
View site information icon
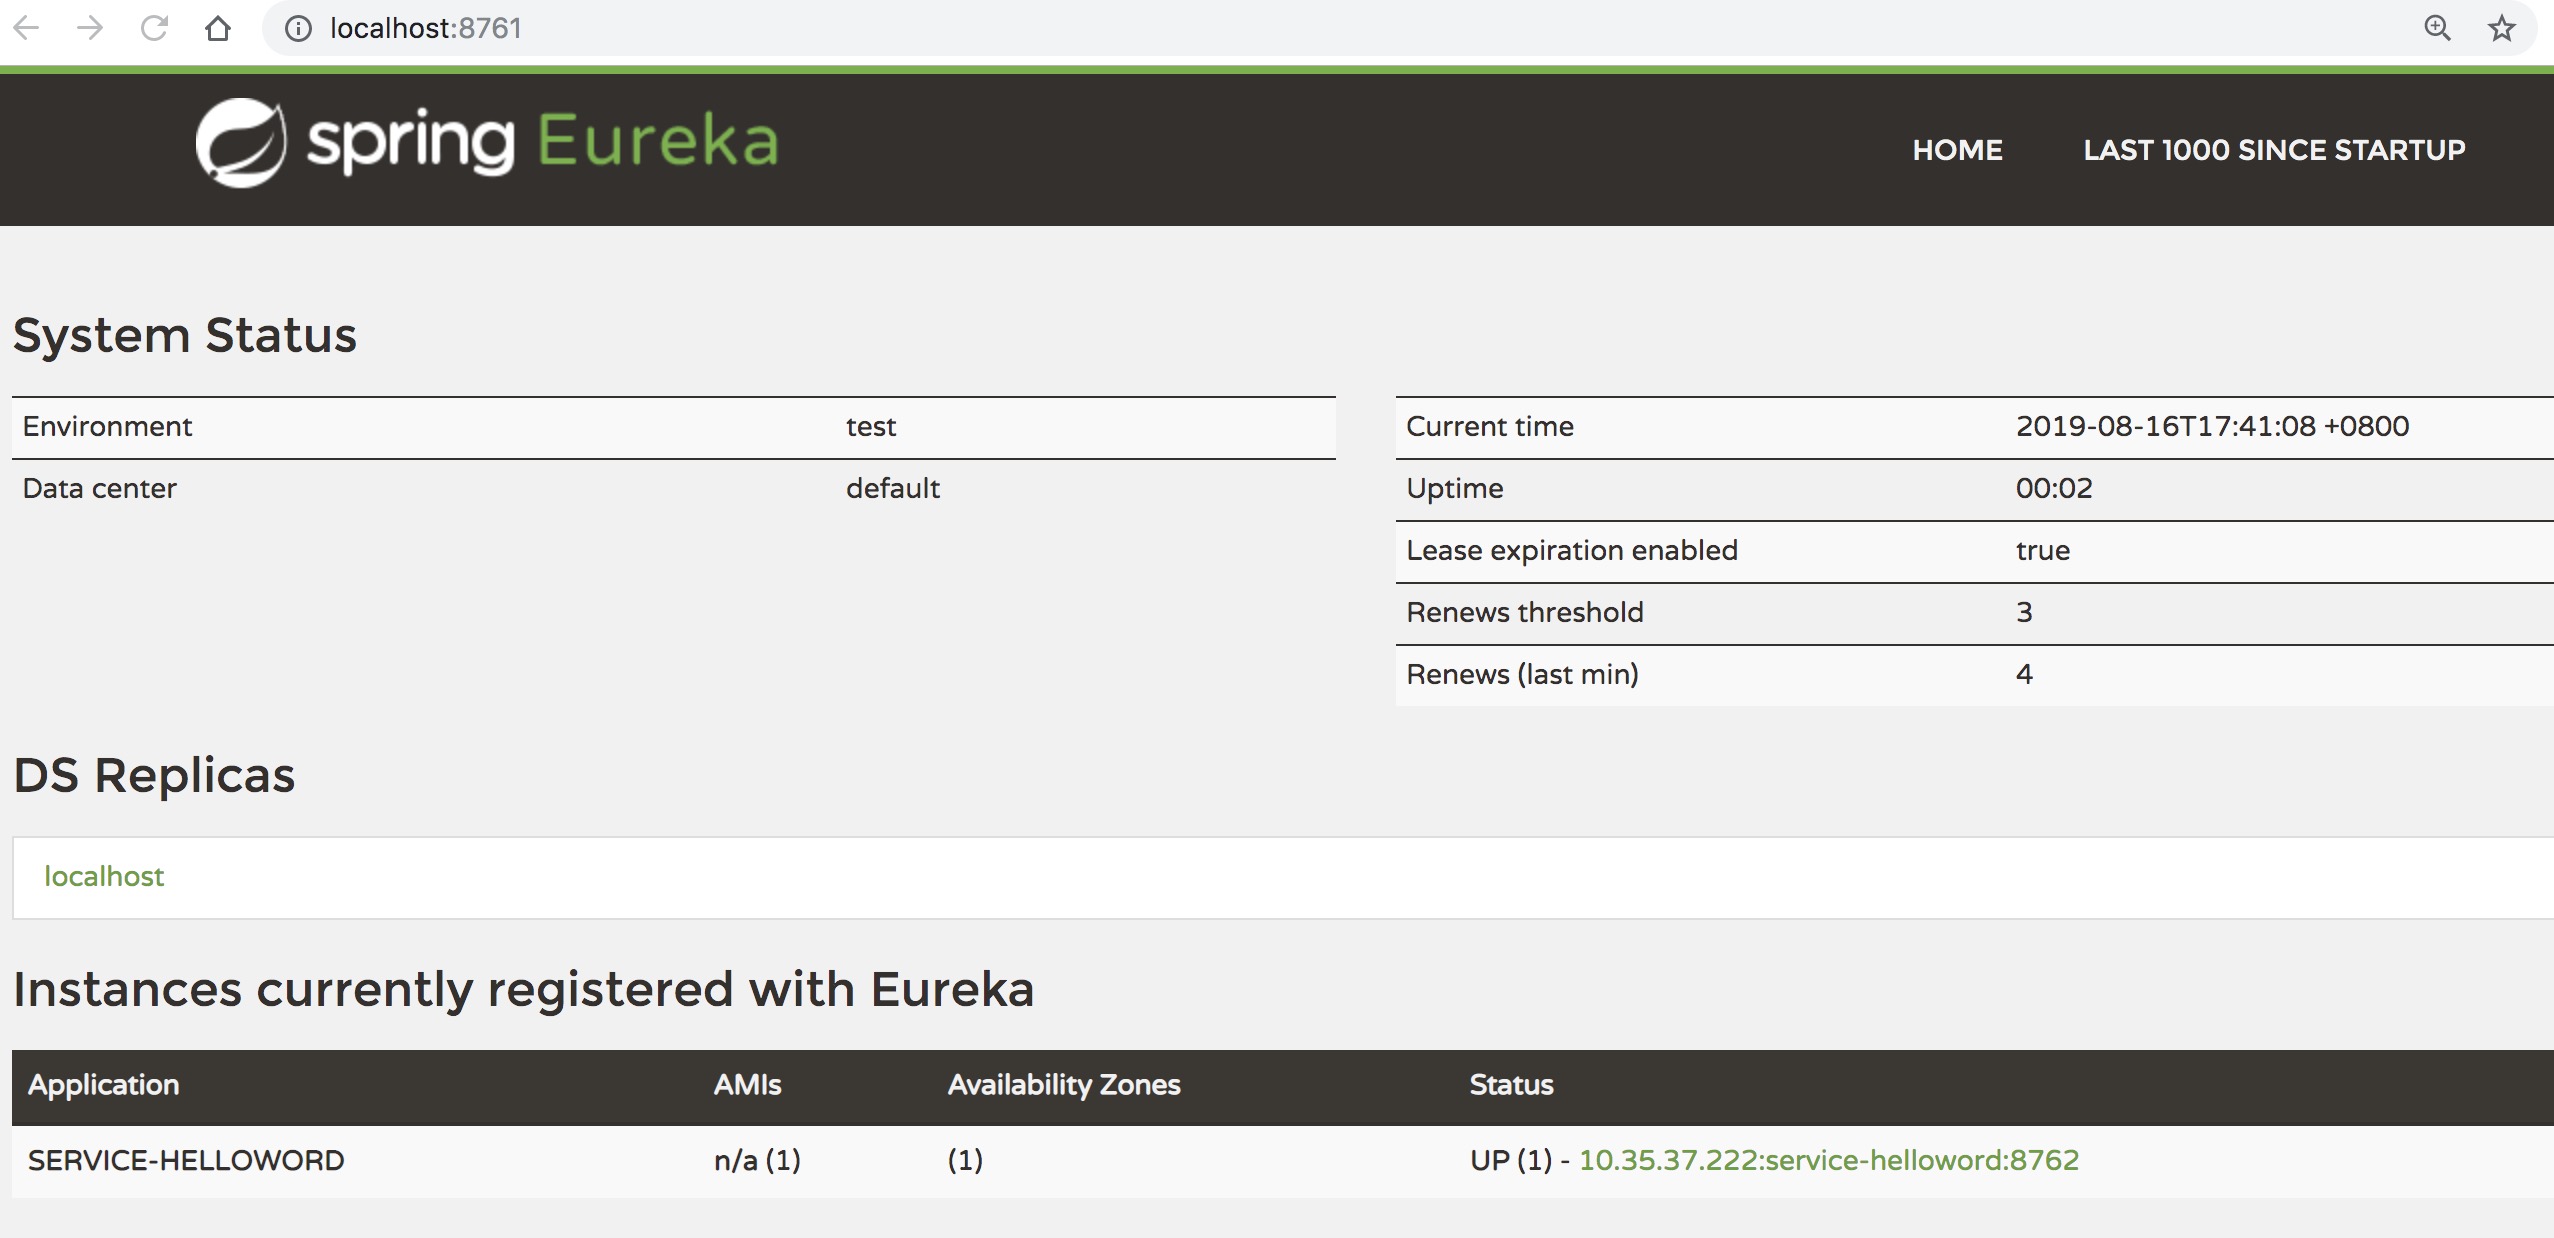297,28
